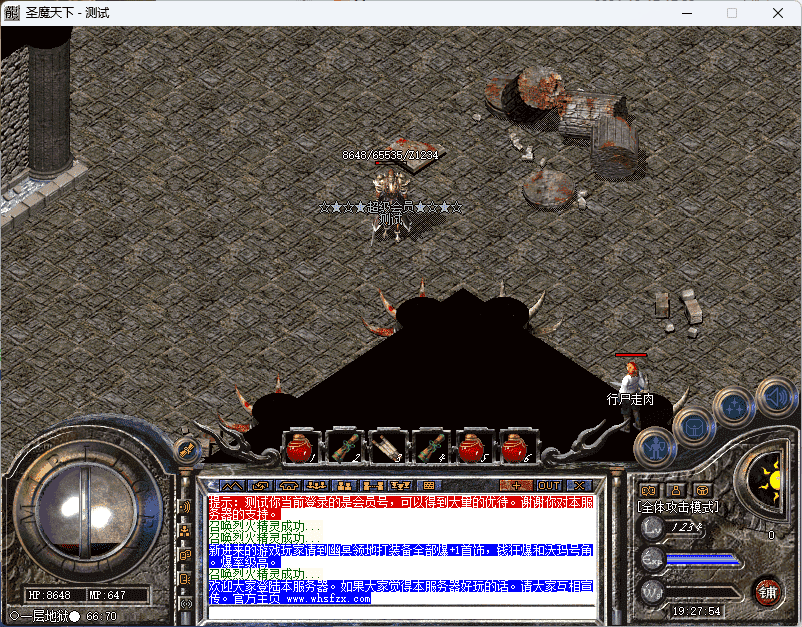Click the empty weight progress bar
The height and width of the screenshot is (627, 802).
[703, 593]
